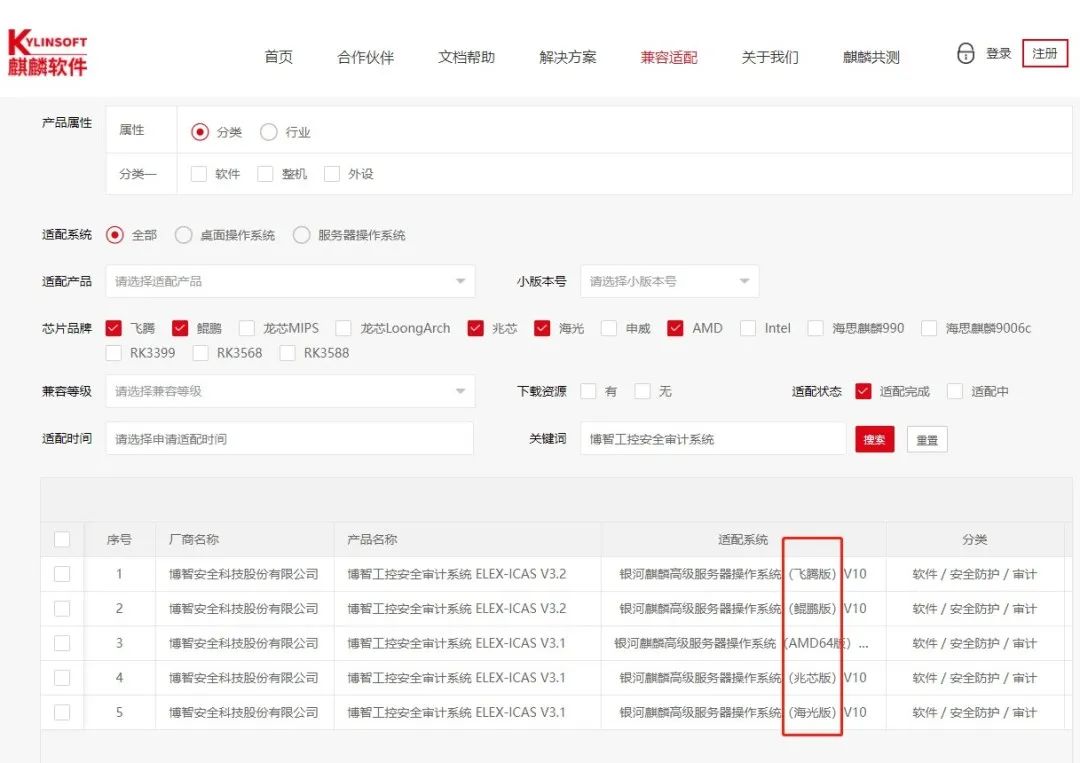
Task: Select the 分类 attribute radio button
Action: (200, 132)
